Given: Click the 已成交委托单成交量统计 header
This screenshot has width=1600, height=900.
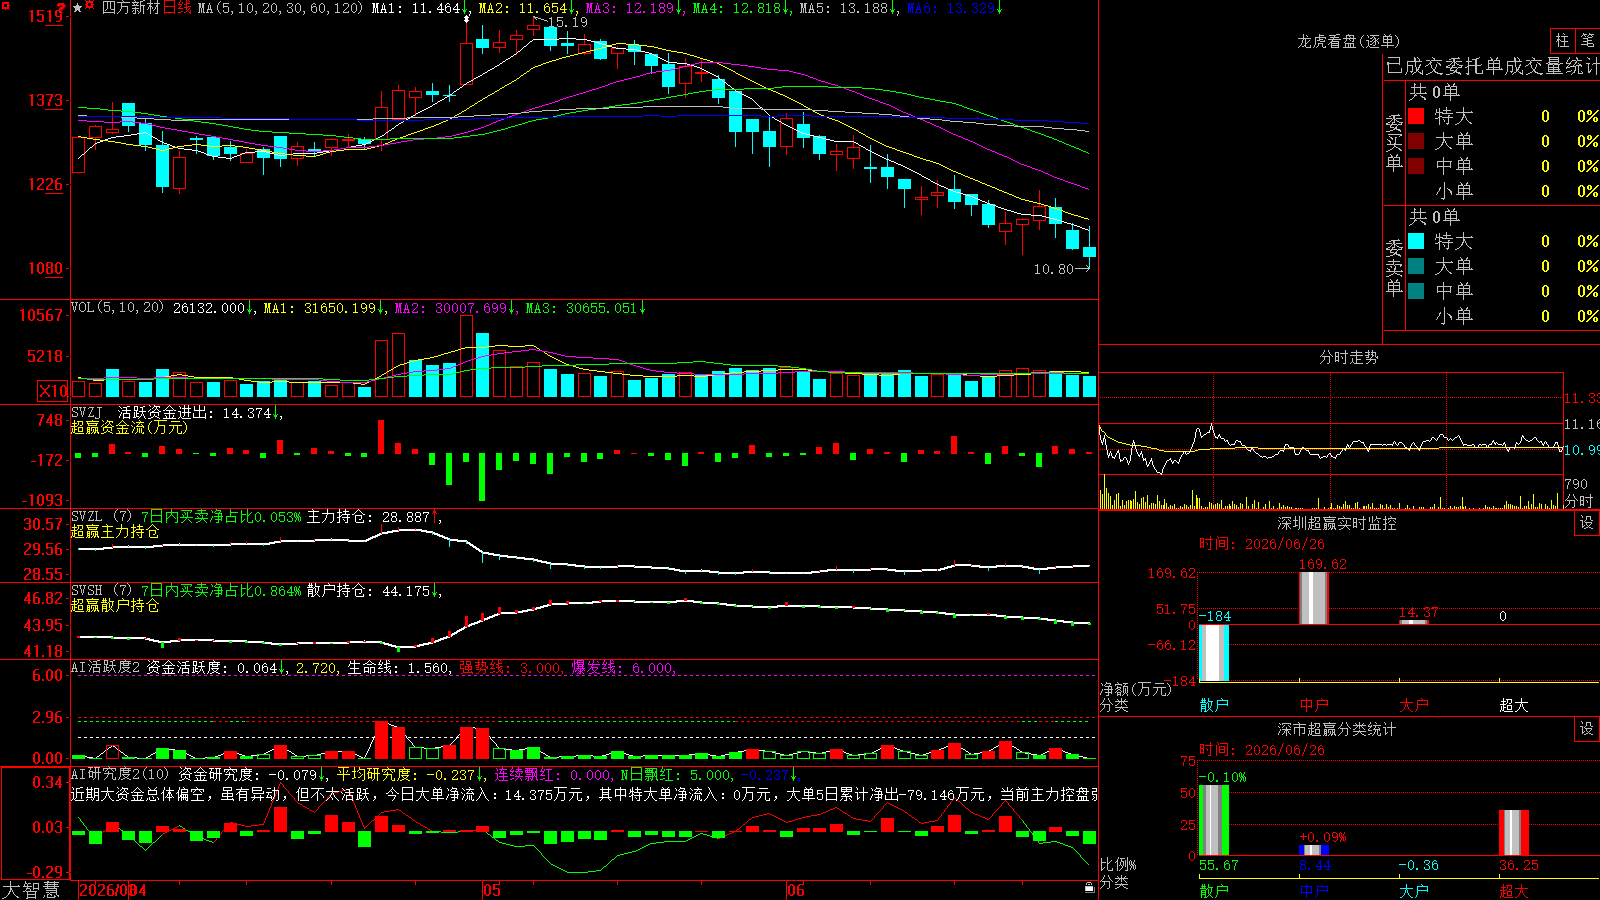Looking at the screenshot, I should (1492, 66).
